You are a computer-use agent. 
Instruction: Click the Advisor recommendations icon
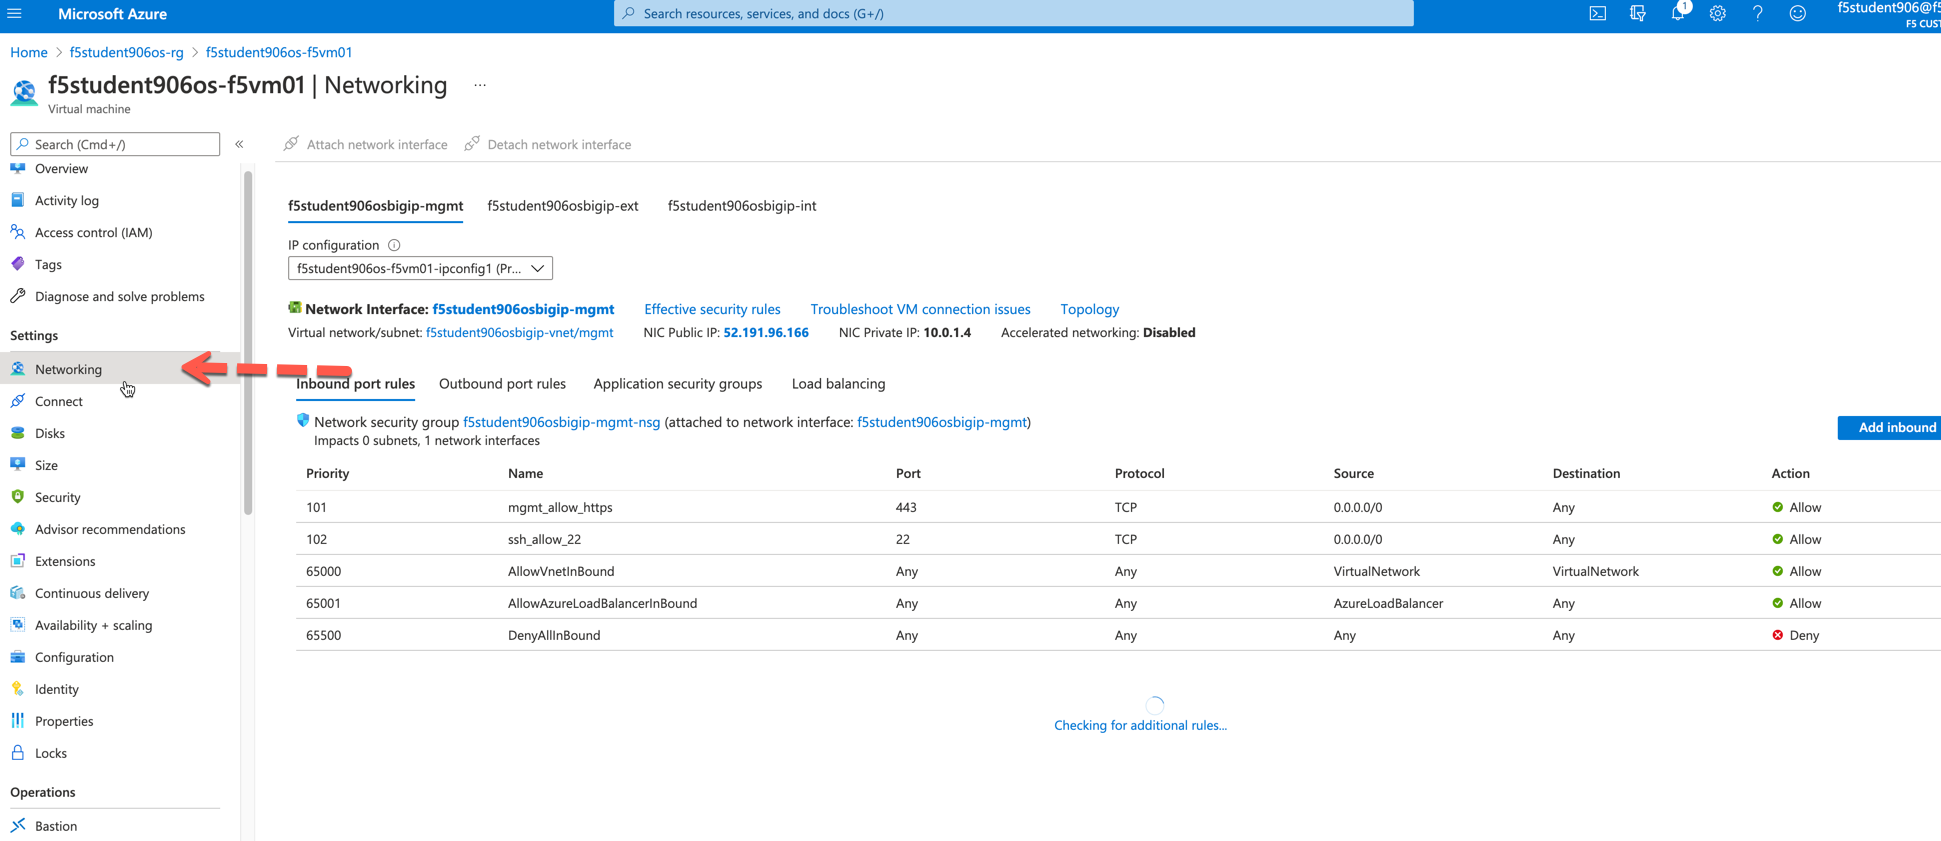[18, 529]
